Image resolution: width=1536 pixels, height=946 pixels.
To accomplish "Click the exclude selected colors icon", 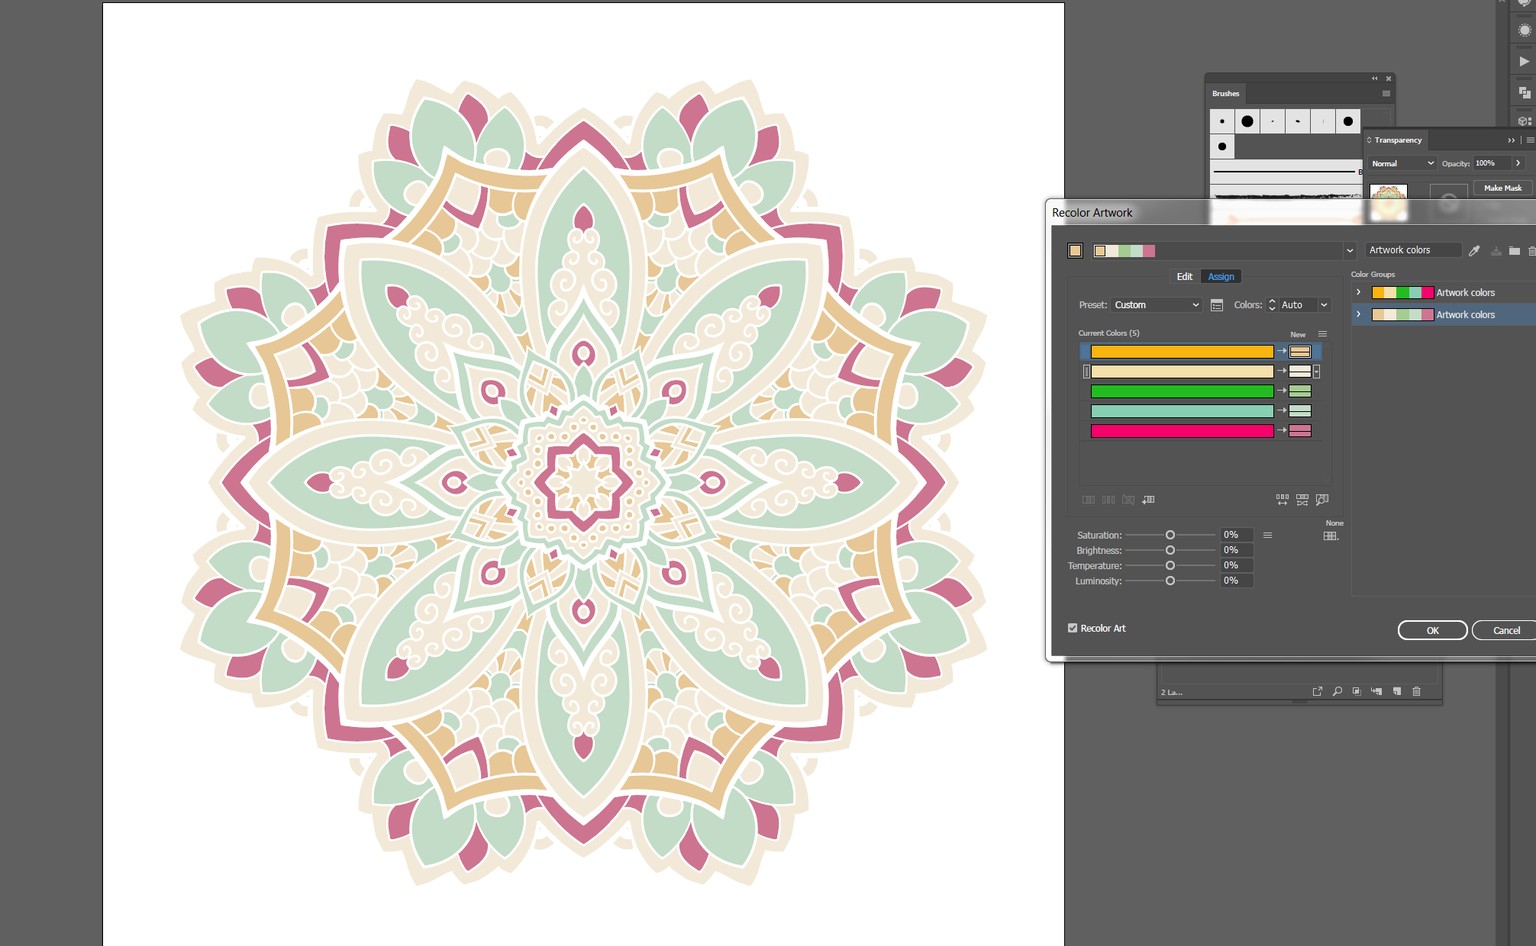I will point(1128,500).
